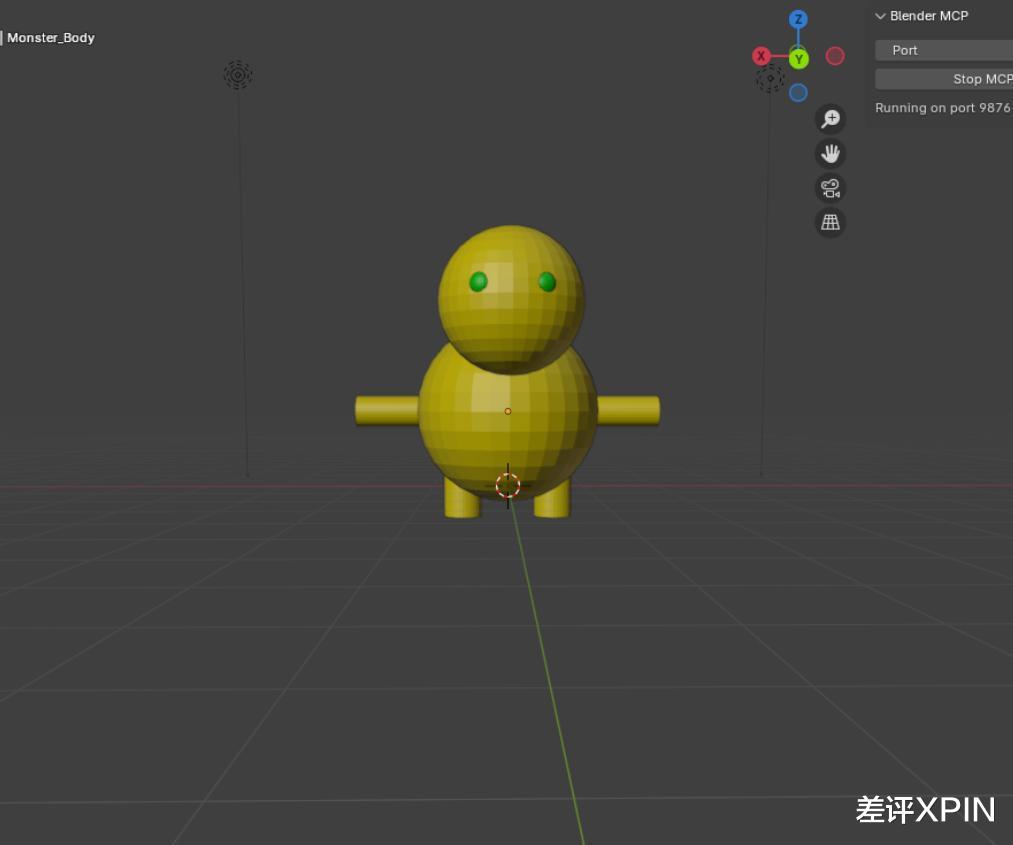Select the monster's right green eye
Screen dimensions: 1013x845
tap(547, 282)
